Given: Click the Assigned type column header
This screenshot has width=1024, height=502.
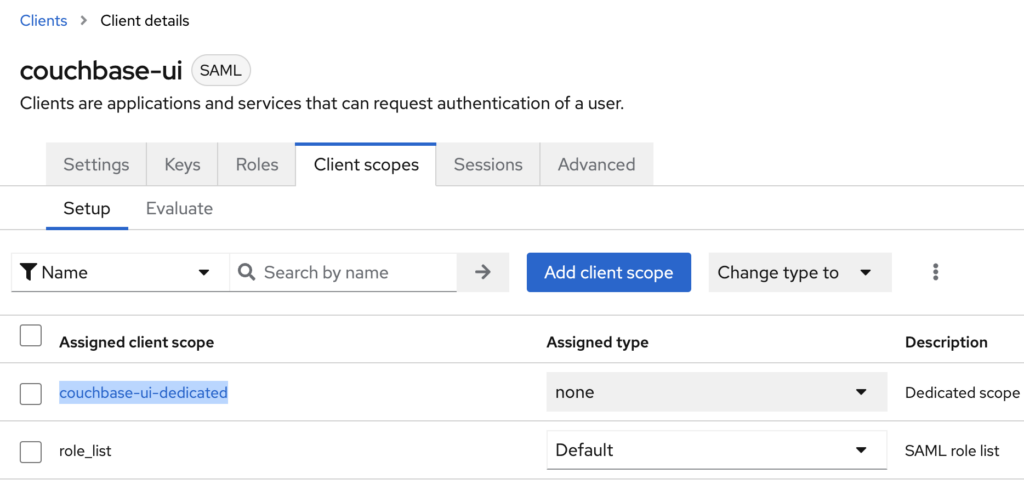Looking at the screenshot, I should coord(597,342).
